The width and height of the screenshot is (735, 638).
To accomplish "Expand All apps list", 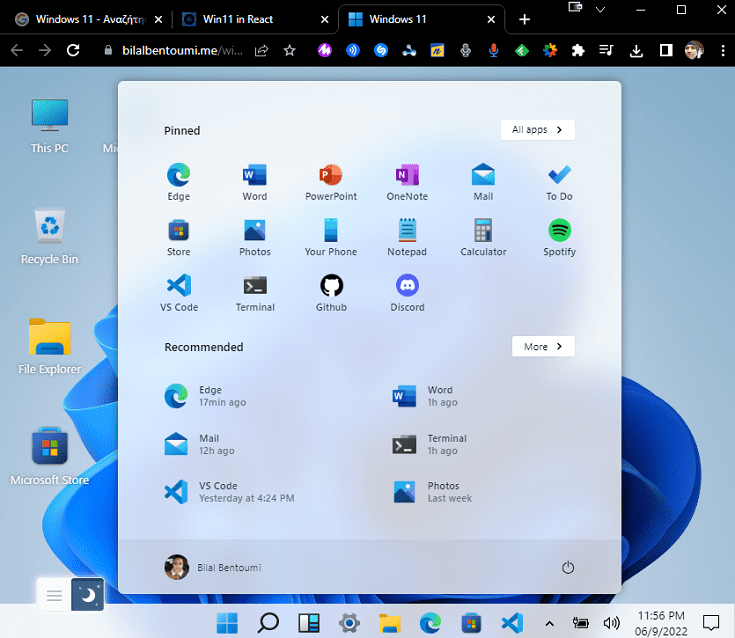I will pos(537,130).
